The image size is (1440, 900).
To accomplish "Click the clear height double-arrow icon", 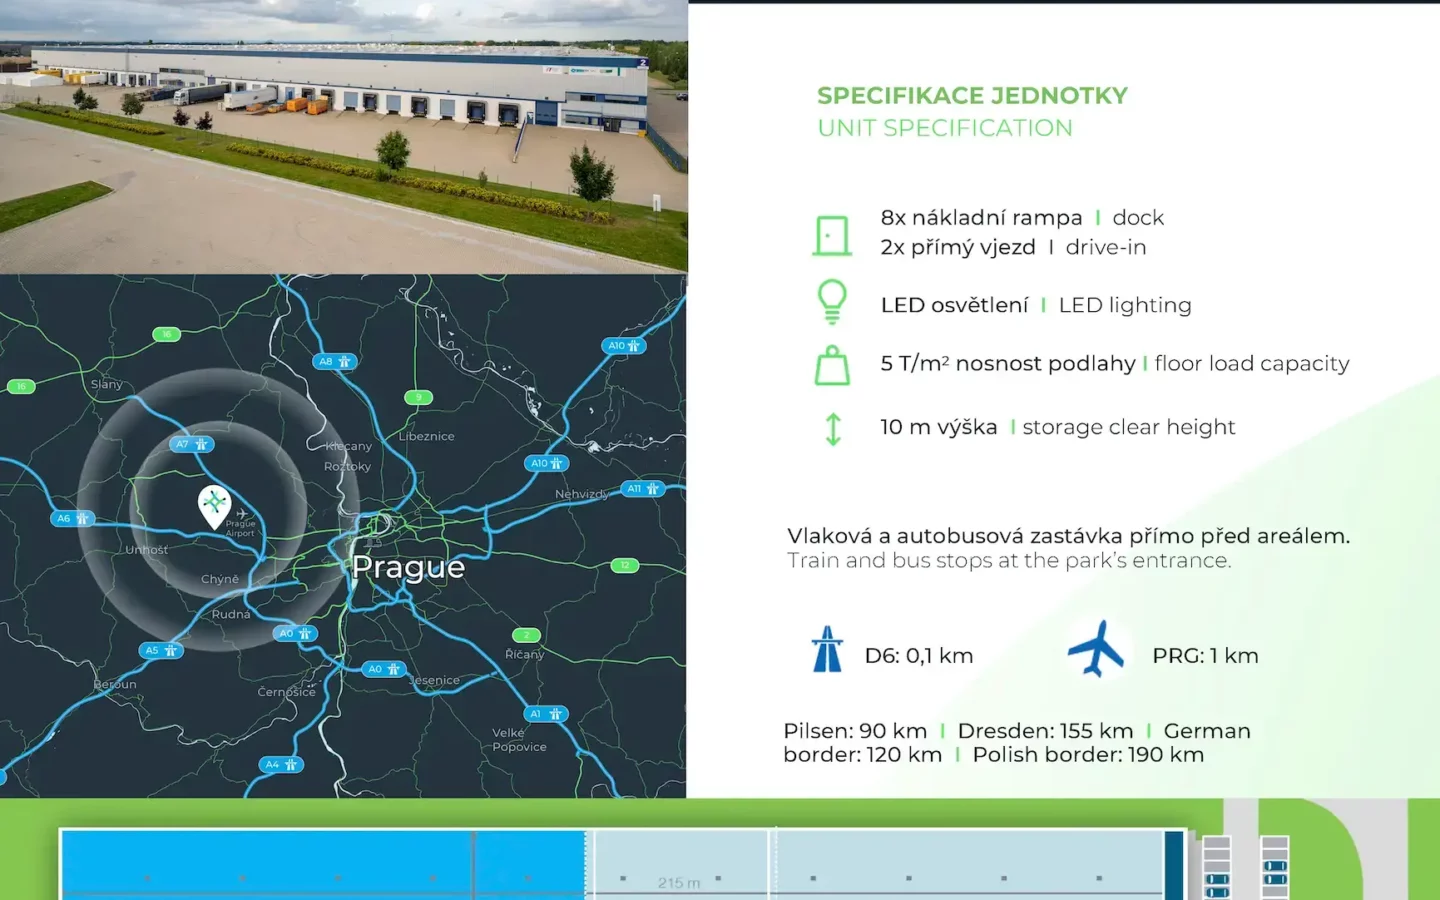I will 833,429.
